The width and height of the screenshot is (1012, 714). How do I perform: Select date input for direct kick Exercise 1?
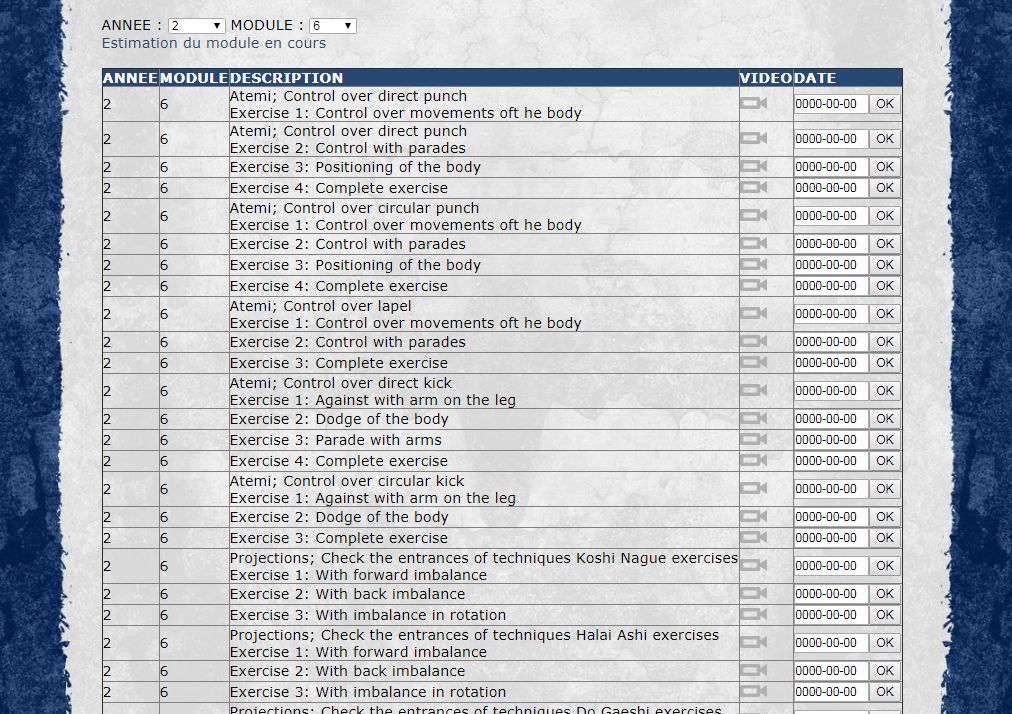pos(830,391)
